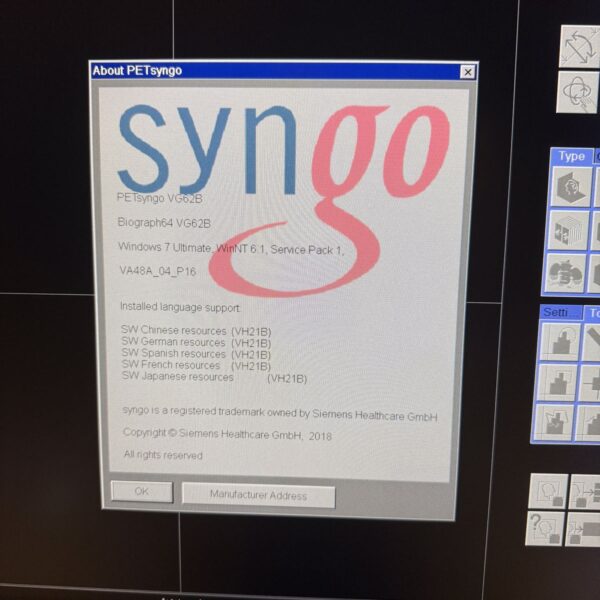Viewport: 600px width, 600px height.
Task: Click the Windows 7 Ultimate system line
Action: 231,249
